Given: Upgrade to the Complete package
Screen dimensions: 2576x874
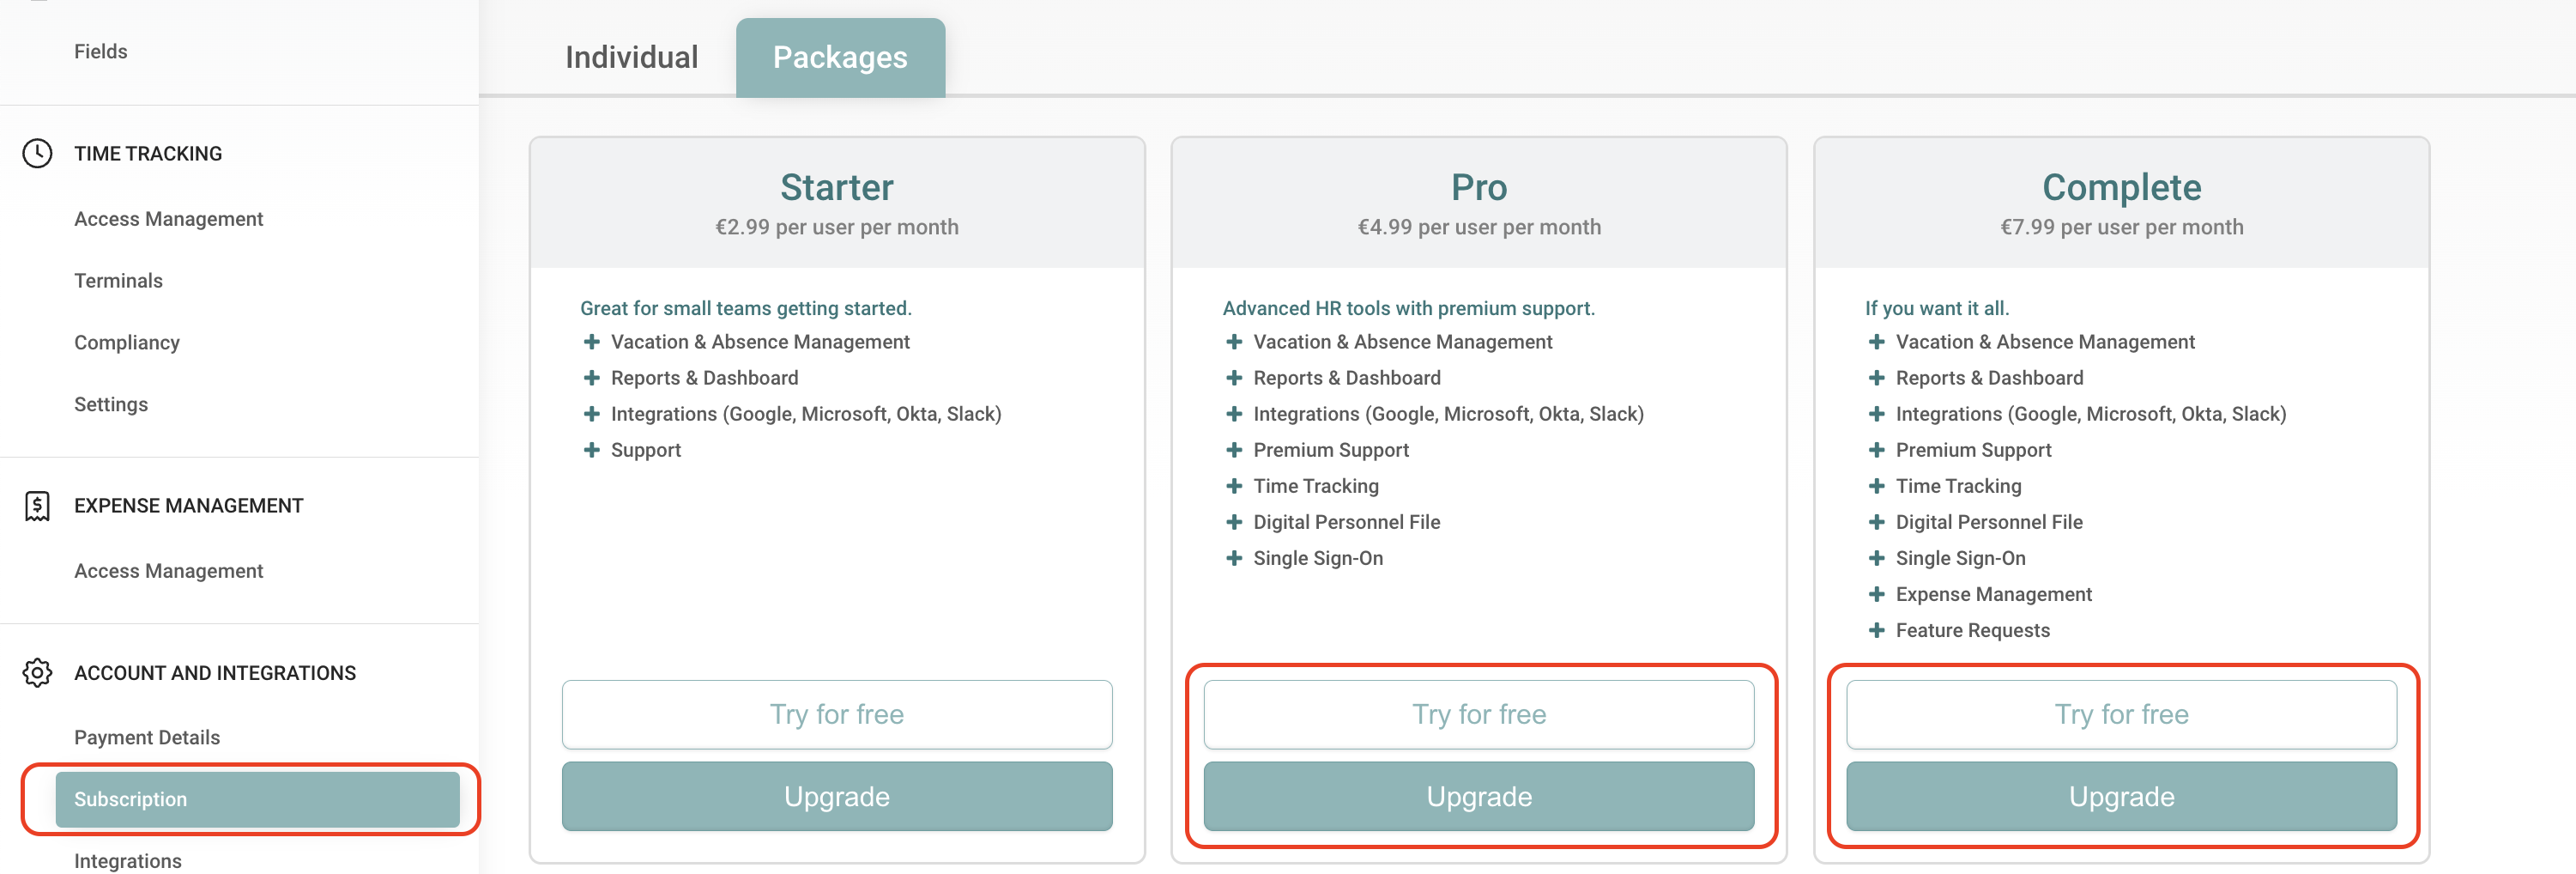Looking at the screenshot, I should [2121, 796].
